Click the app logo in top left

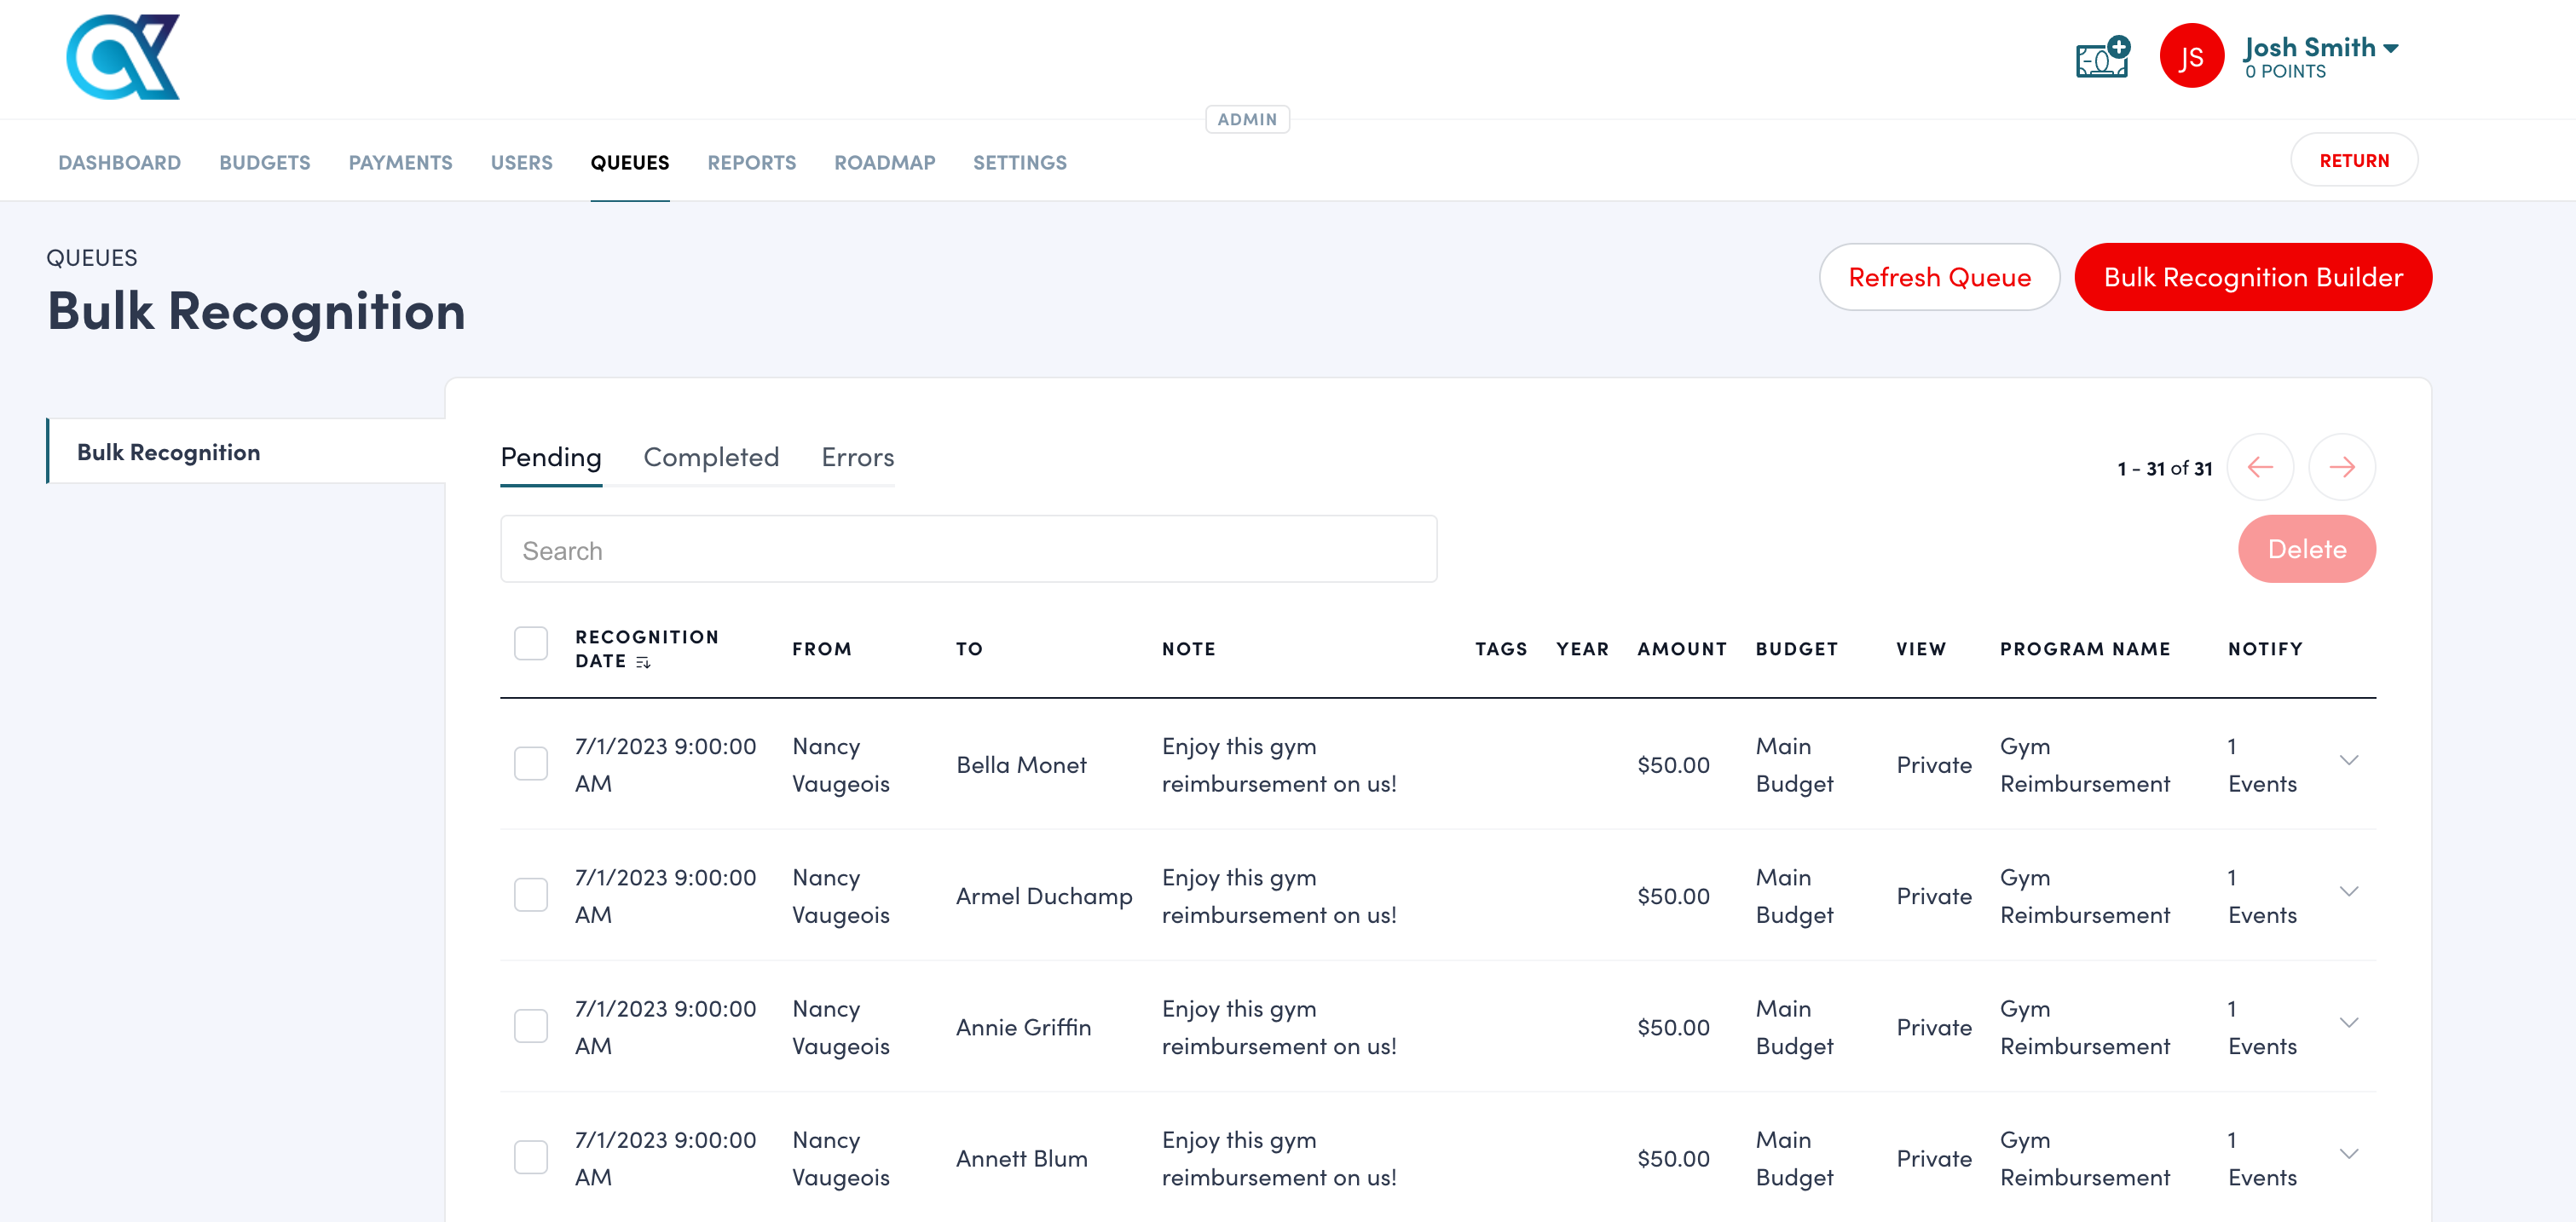tap(122, 57)
